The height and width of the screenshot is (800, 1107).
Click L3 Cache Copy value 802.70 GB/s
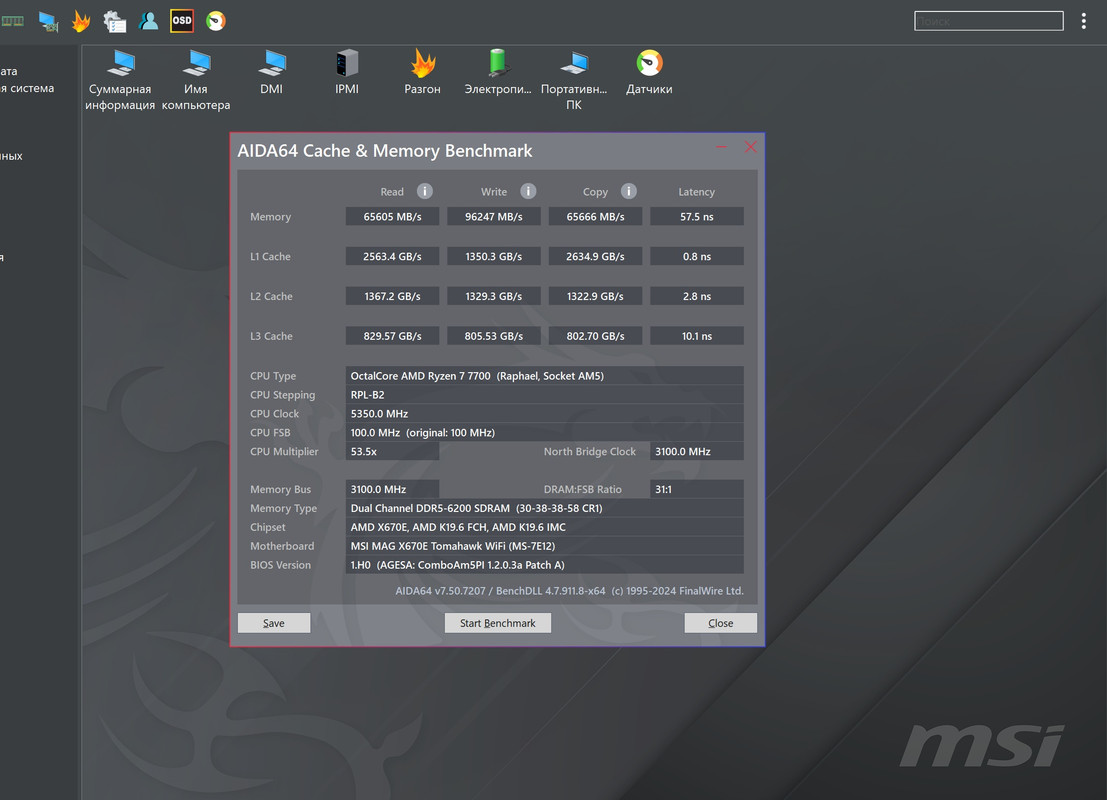tap(595, 336)
